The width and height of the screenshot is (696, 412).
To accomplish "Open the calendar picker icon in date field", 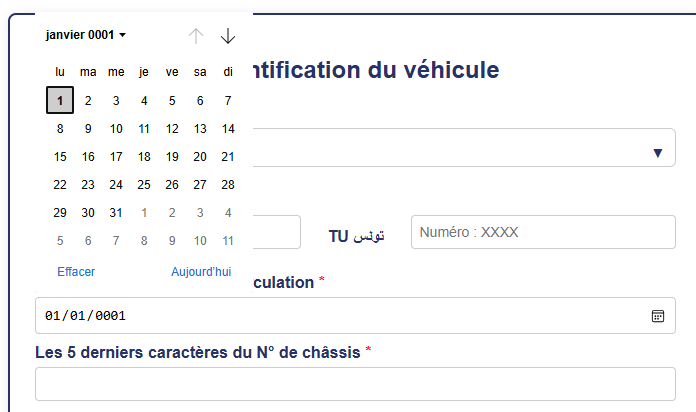I will [658, 316].
